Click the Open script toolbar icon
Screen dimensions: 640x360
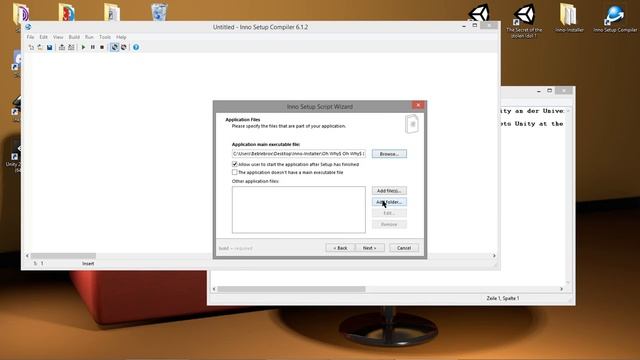click(x=40, y=47)
